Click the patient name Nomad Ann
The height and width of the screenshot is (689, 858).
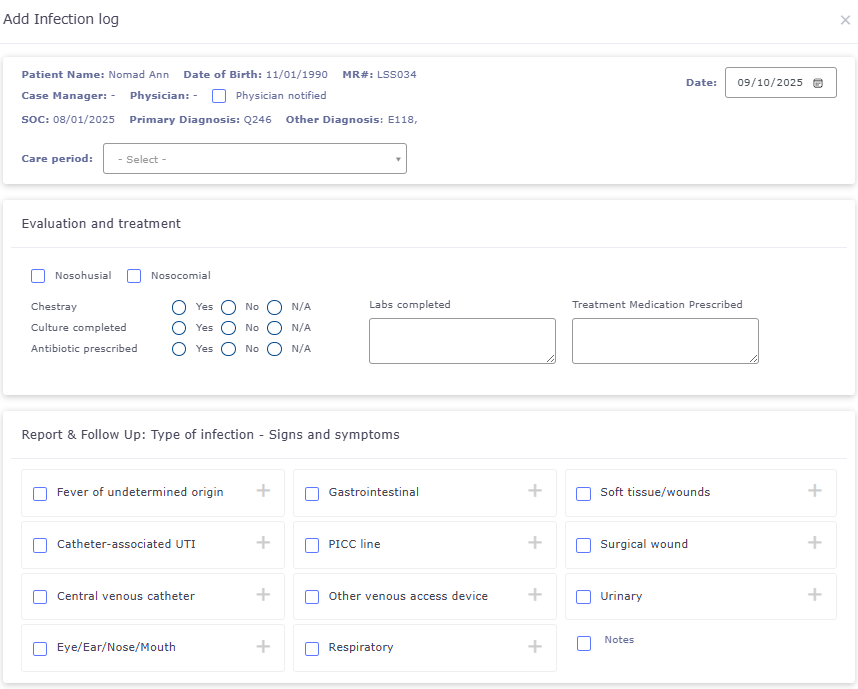pos(138,74)
